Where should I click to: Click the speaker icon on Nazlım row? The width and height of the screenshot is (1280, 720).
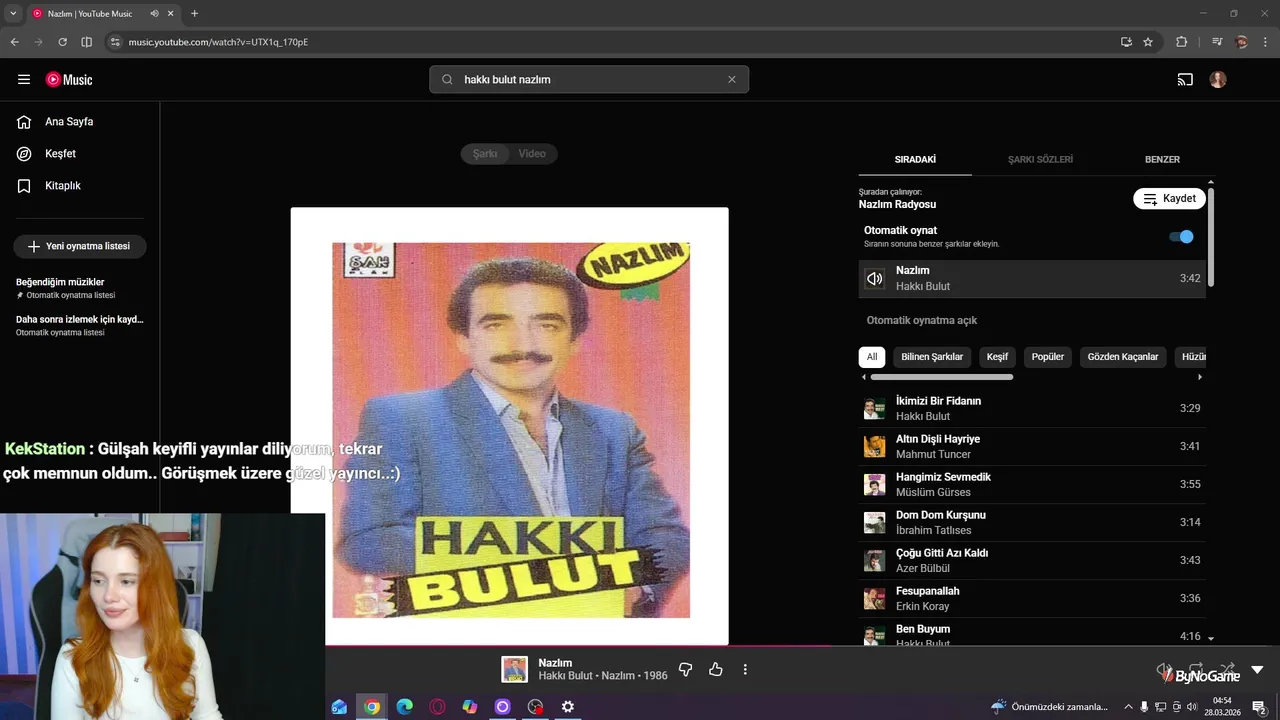875,279
